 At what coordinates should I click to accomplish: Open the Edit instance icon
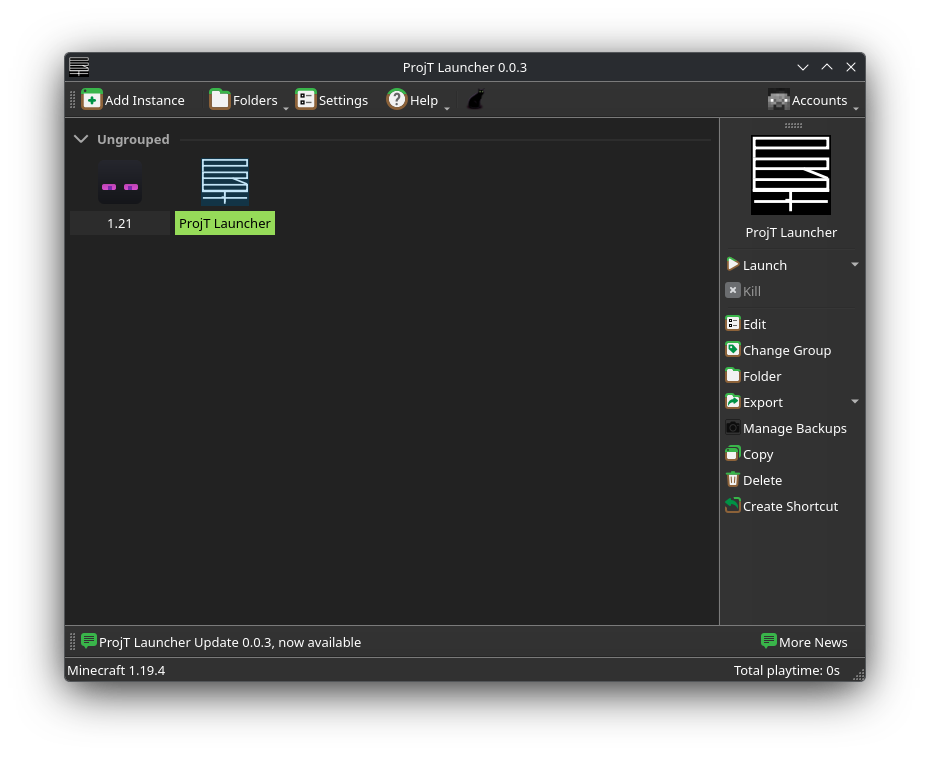click(733, 323)
